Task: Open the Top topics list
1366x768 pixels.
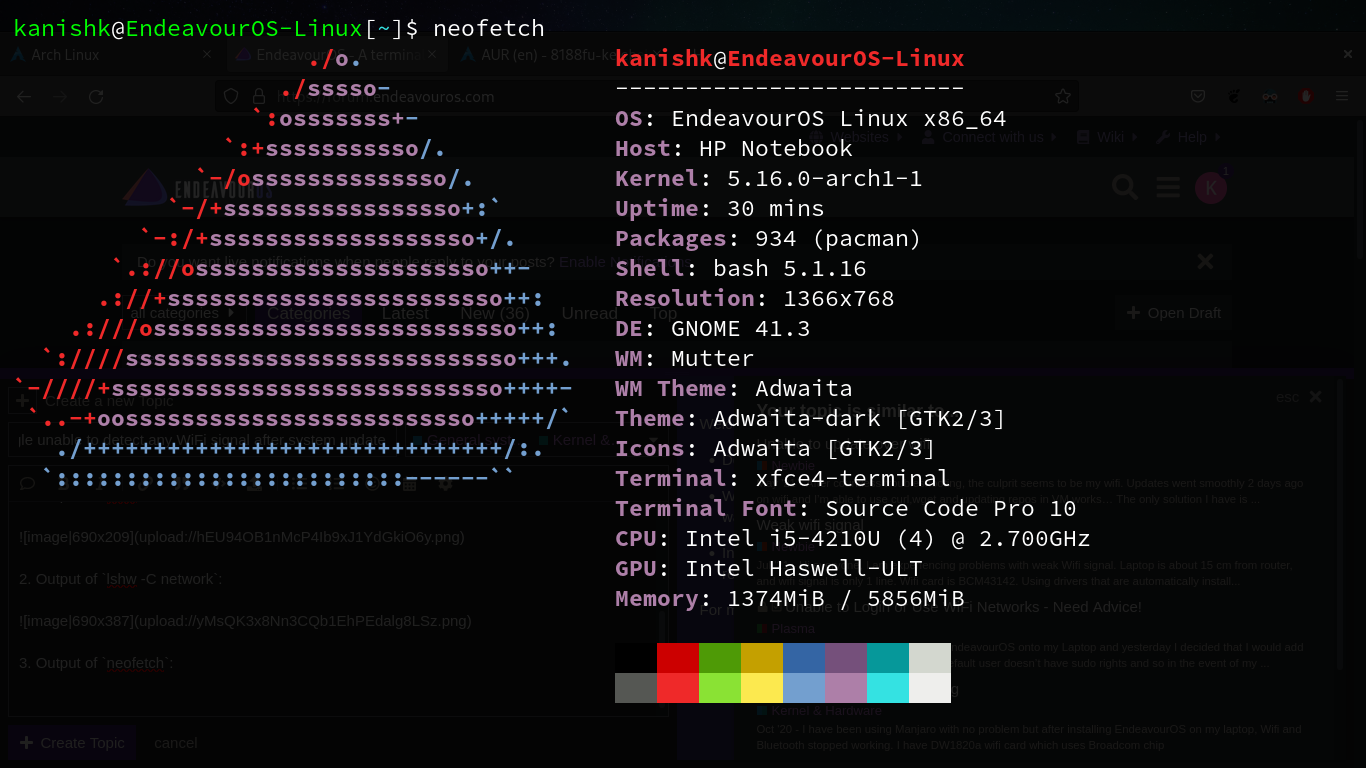Action: point(664,313)
